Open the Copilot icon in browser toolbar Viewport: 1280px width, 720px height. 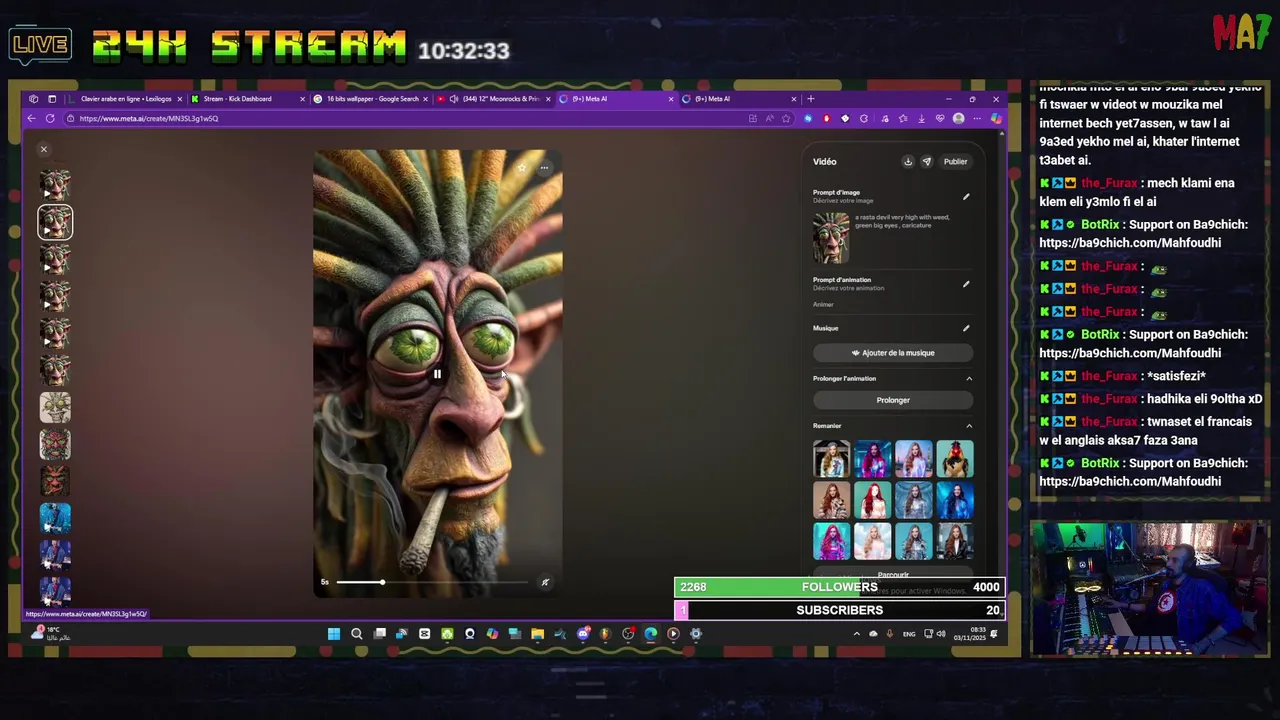[x=996, y=118]
